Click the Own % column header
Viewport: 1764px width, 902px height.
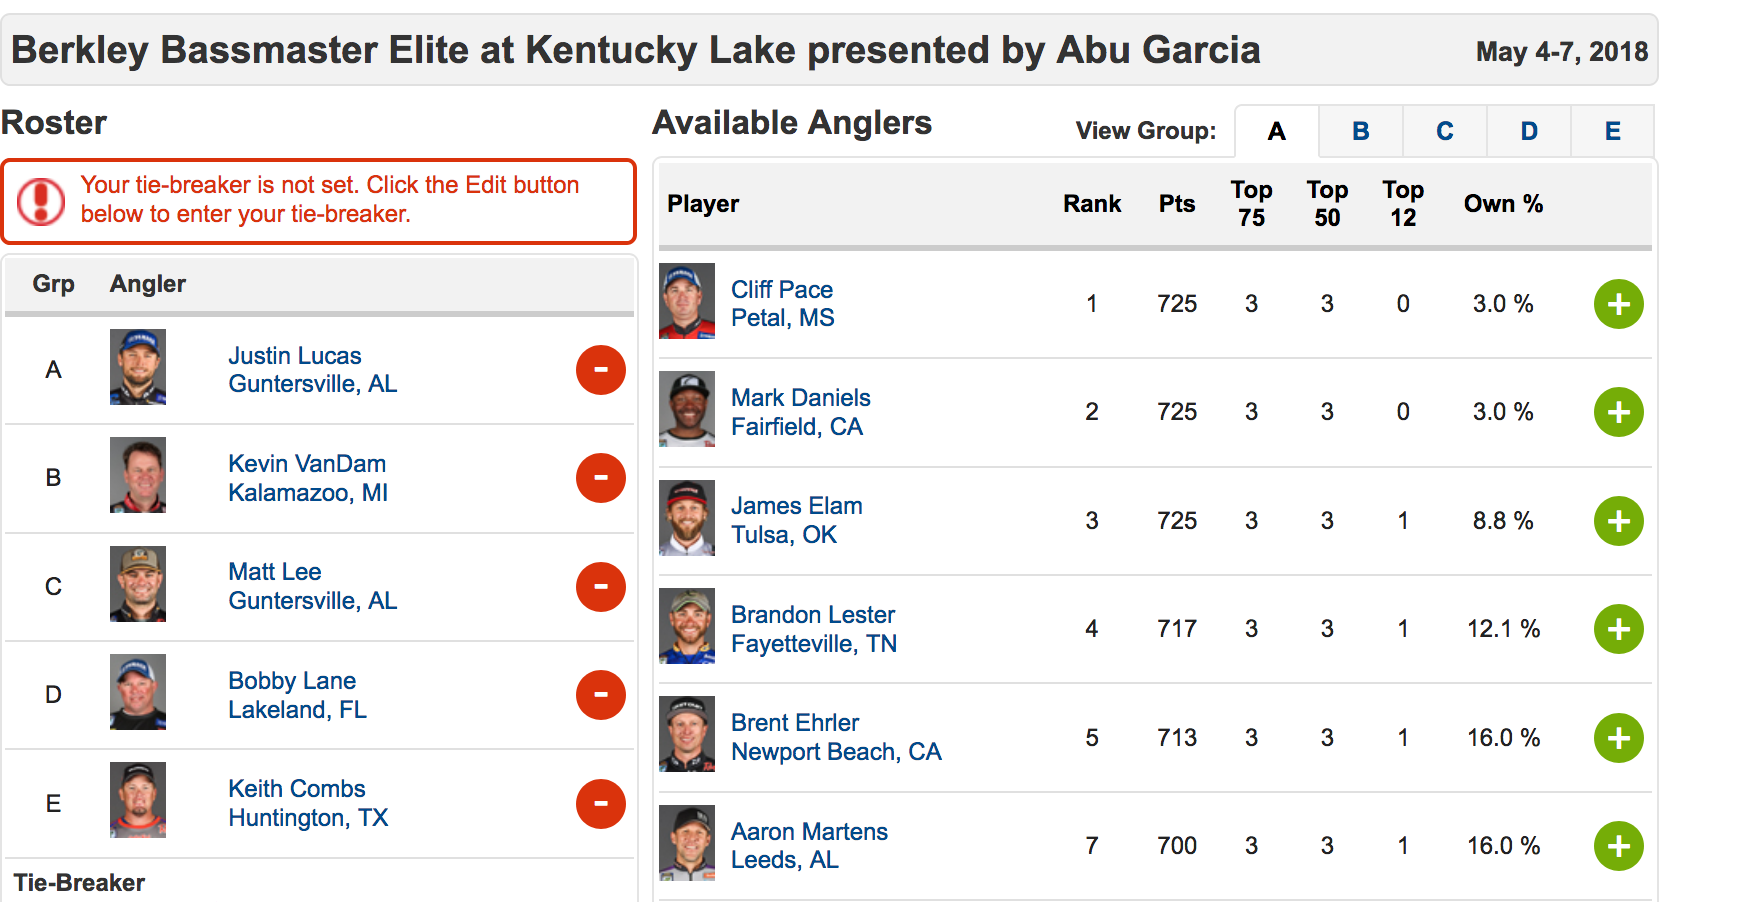1503,204
